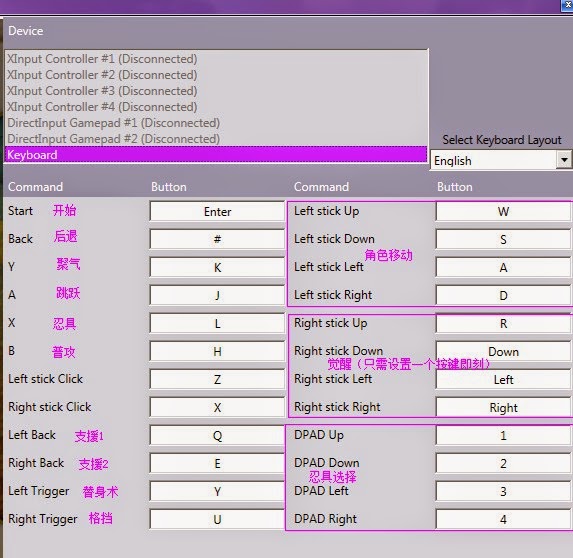This screenshot has height=558, width=573.
Task: Click the DPAD Up field showing 1
Action: 504,435
